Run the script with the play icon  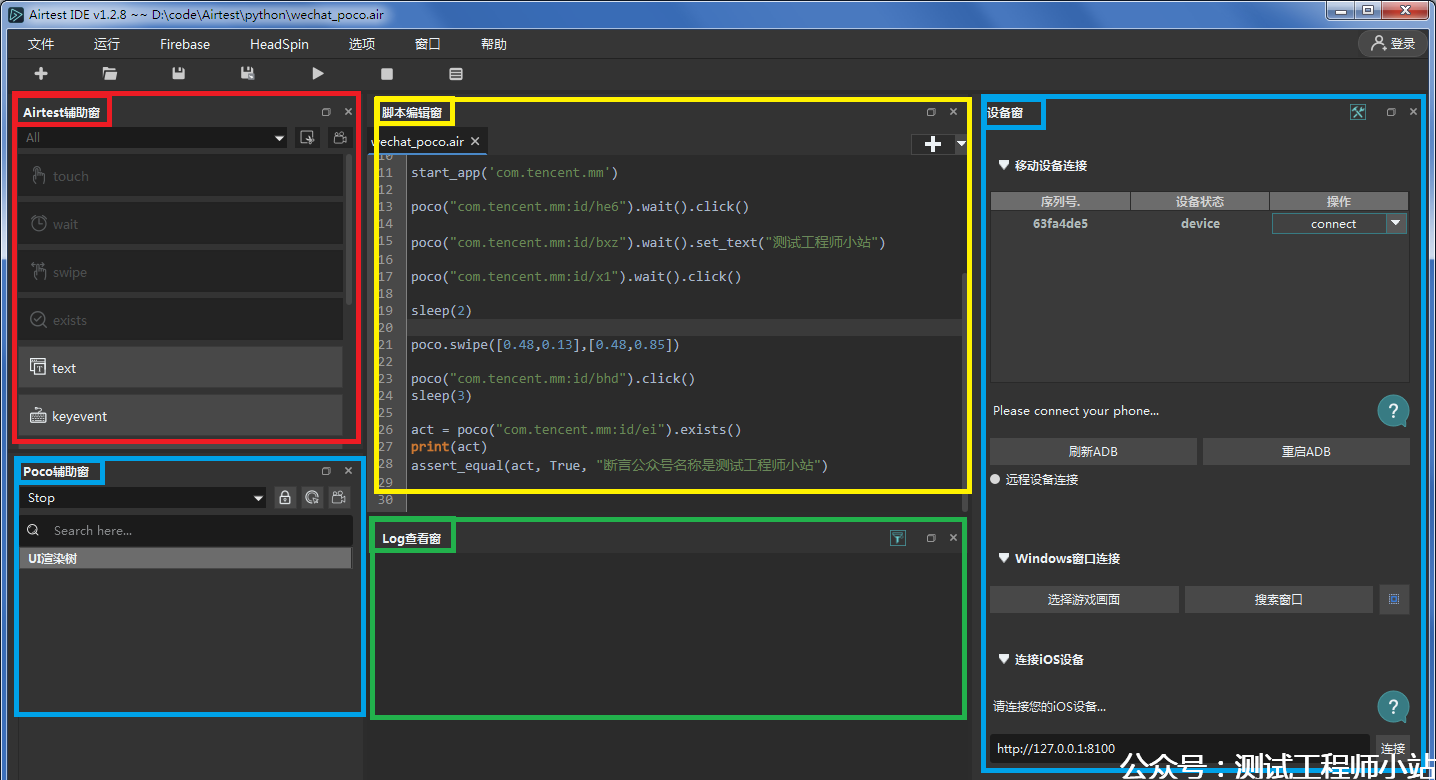click(318, 73)
